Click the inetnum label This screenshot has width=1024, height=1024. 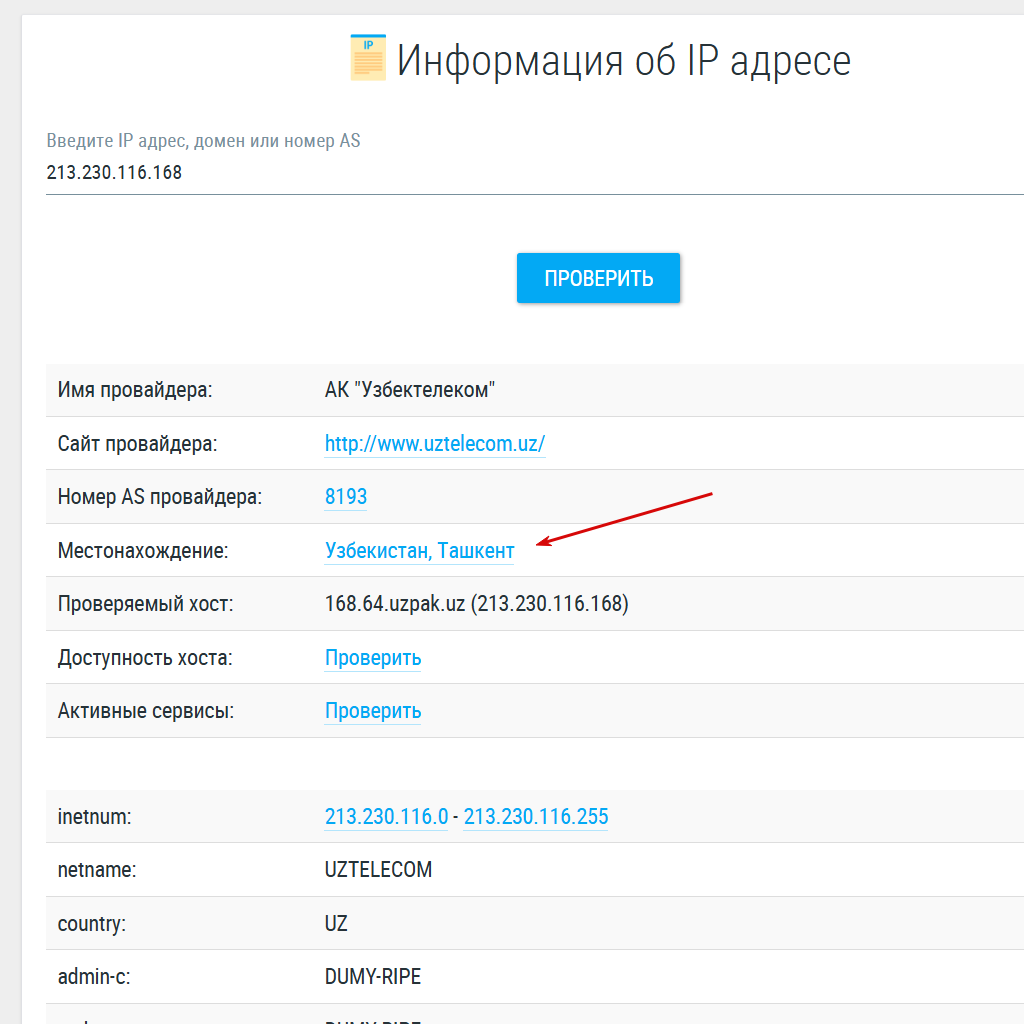pos(94,817)
